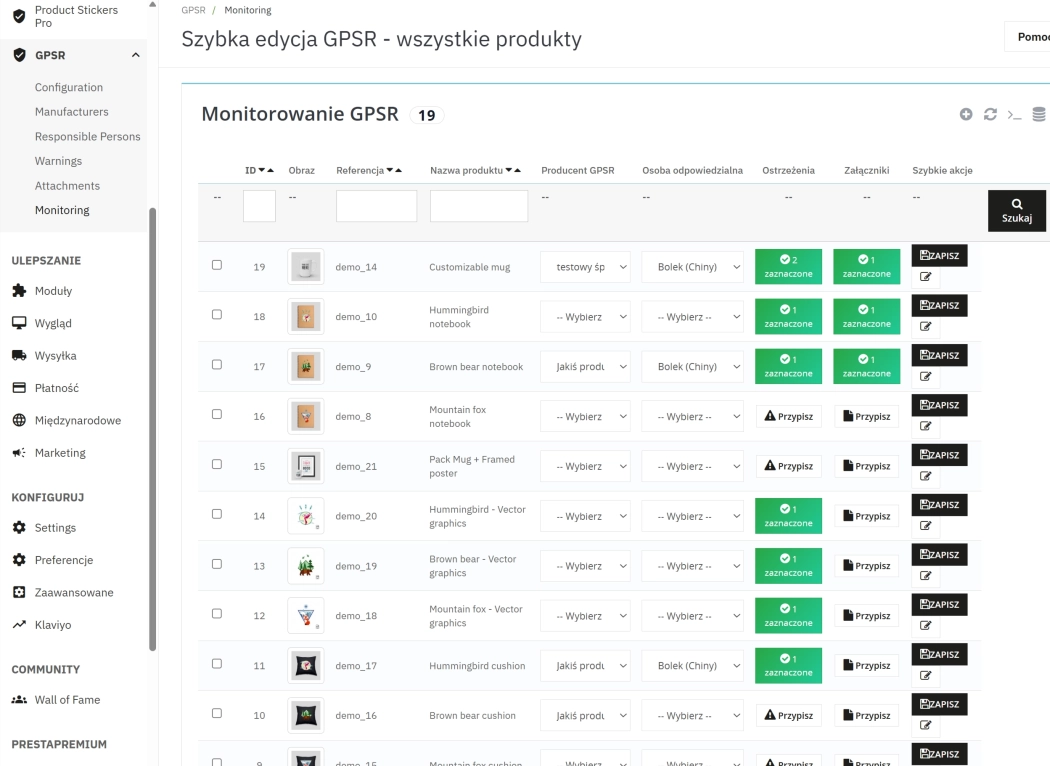This screenshot has height=766, width=1050.
Task: Refresh the Monitorowanie GPSR list
Action: (x=990, y=114)
